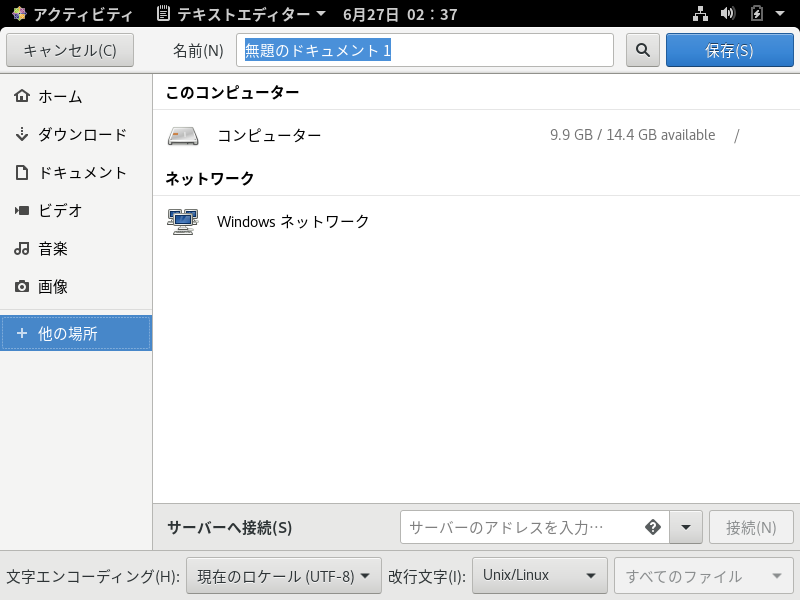Open the 音楽 music note icon

pos(22,248)
